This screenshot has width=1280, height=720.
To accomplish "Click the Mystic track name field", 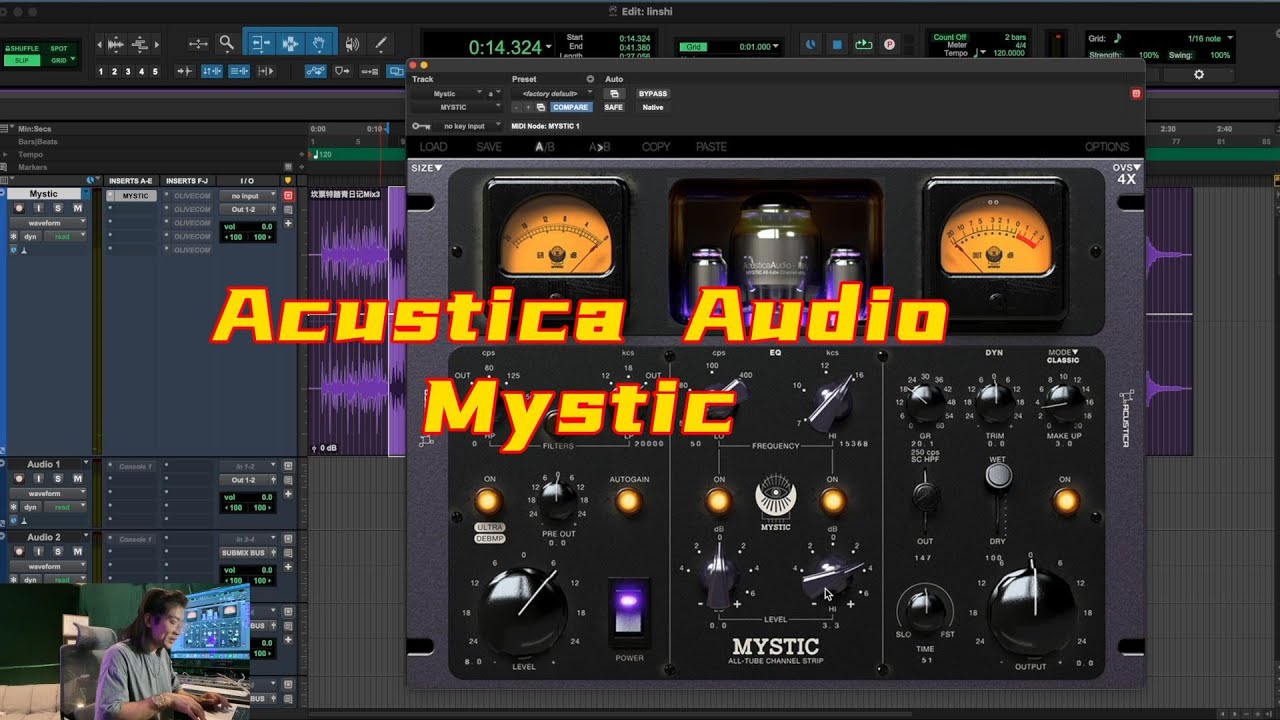I will [x=44, y=194].
